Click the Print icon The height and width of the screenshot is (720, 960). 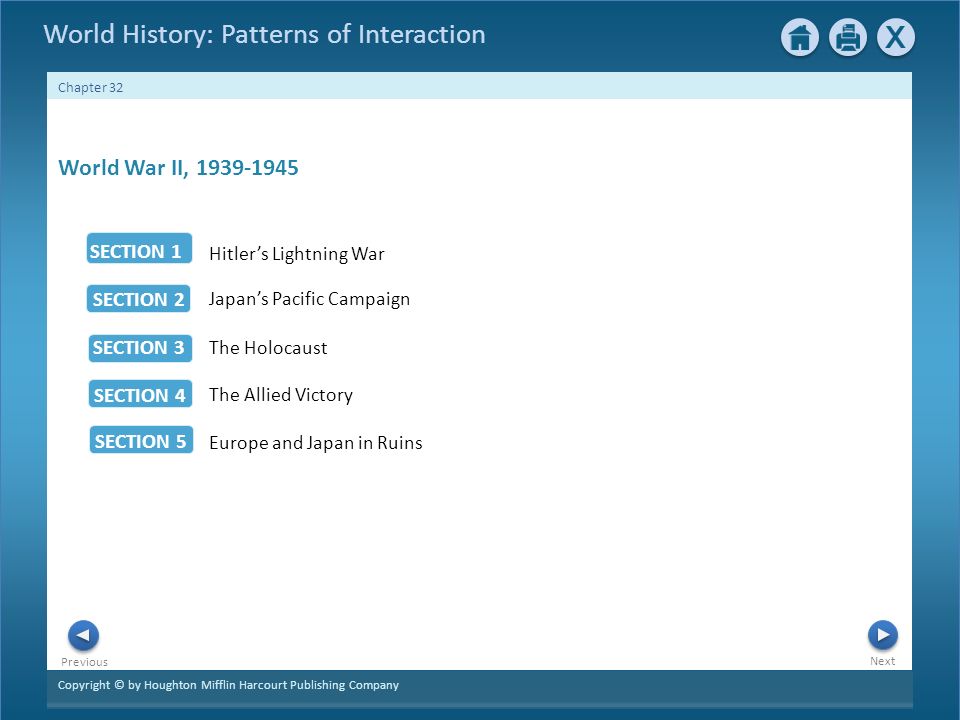point(848,38)
